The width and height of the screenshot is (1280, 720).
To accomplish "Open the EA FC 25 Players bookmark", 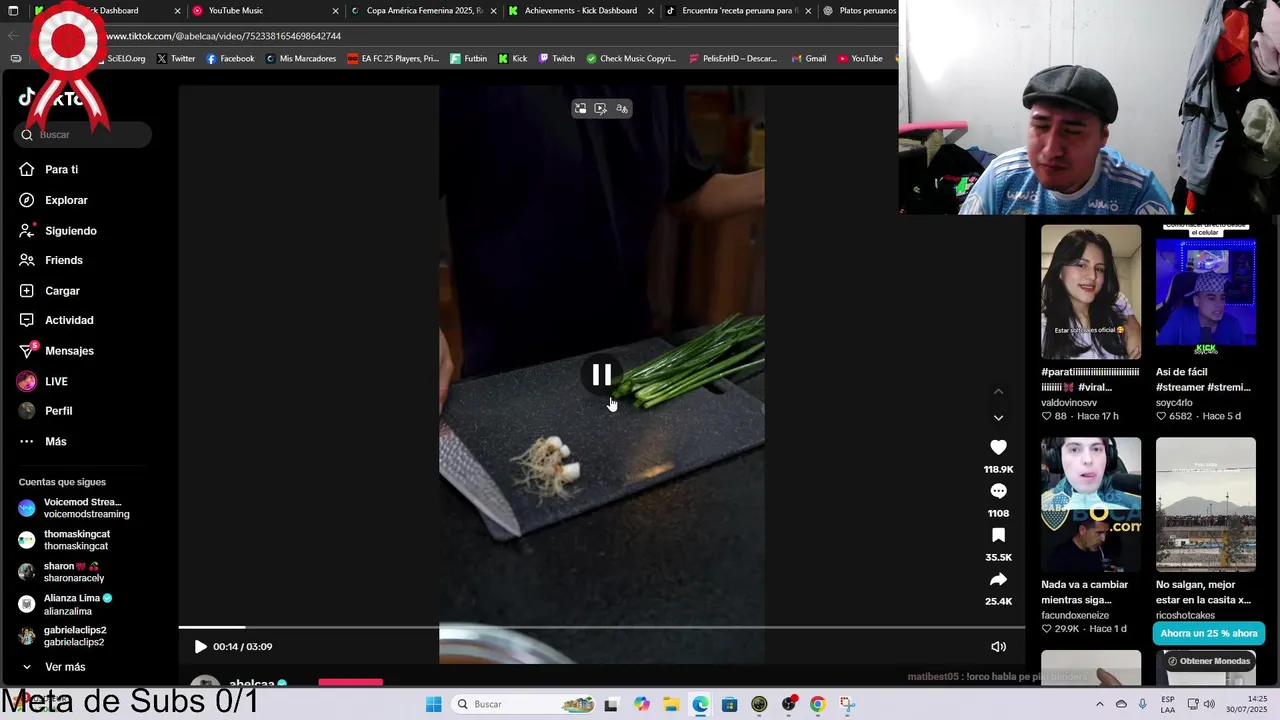I will pyautogui.click(x=393, y=59).
